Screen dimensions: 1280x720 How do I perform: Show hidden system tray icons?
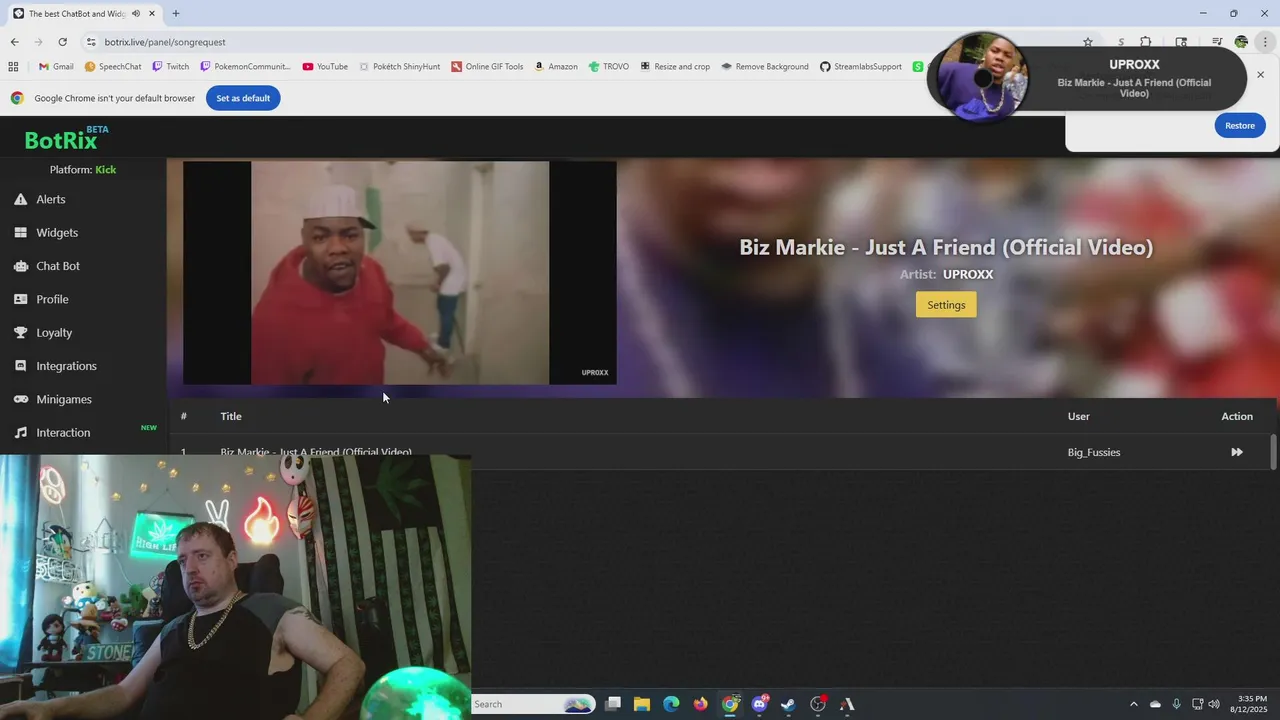(x=1133, y=704)
